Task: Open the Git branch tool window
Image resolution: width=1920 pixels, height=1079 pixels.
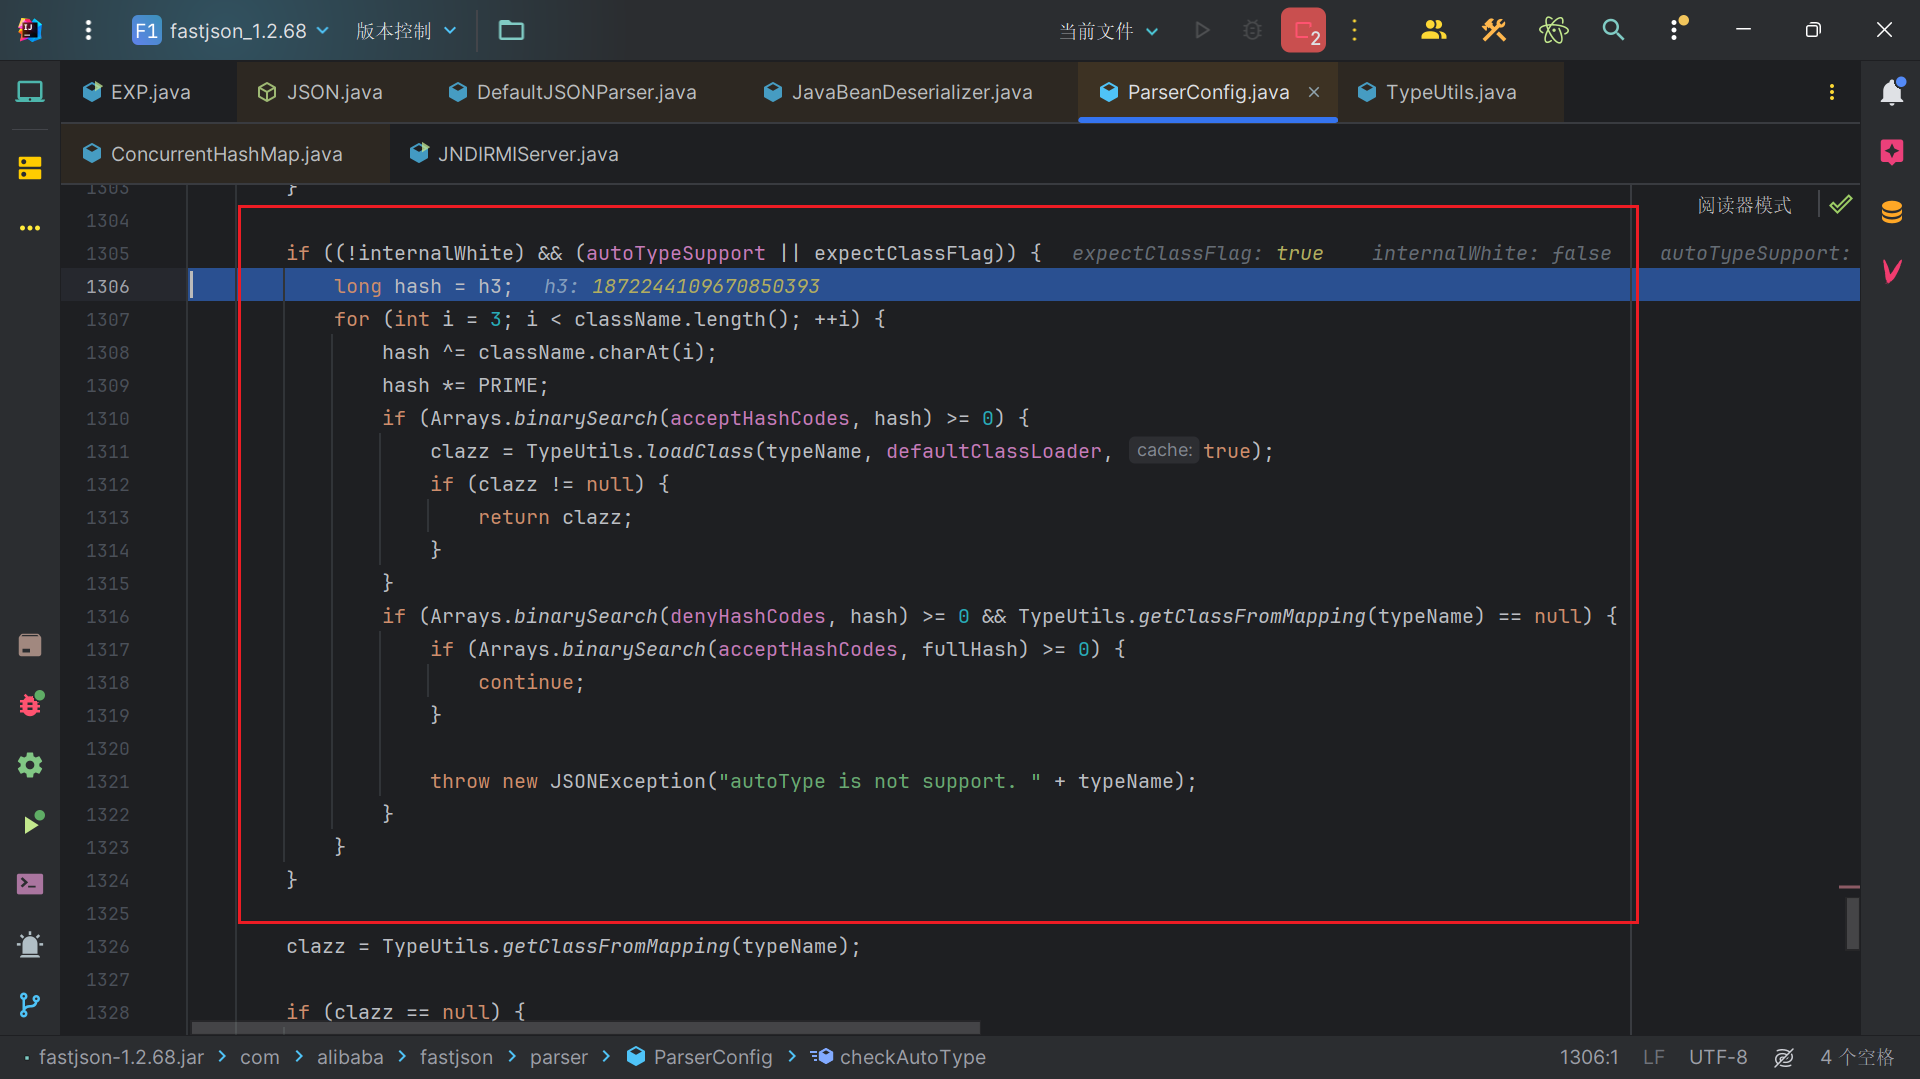Action: click(x=30, y=1004)
